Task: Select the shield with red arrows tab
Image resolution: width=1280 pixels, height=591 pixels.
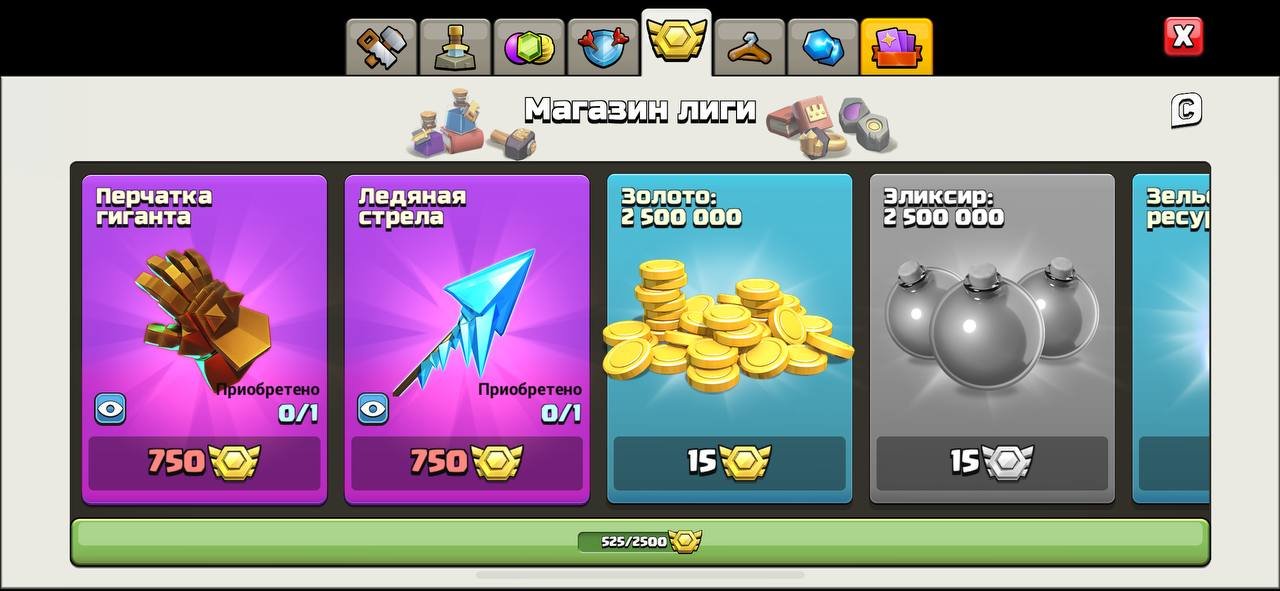Action: (x=603, y=47)
